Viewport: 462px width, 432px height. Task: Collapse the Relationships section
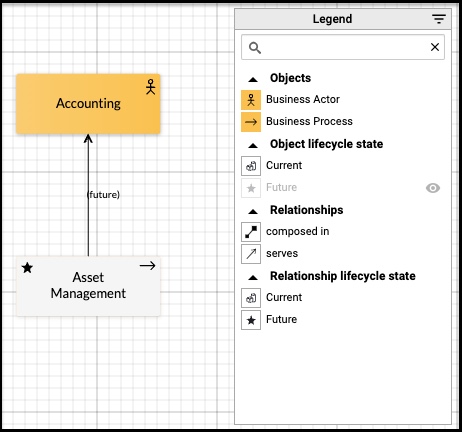coord(253,211)
